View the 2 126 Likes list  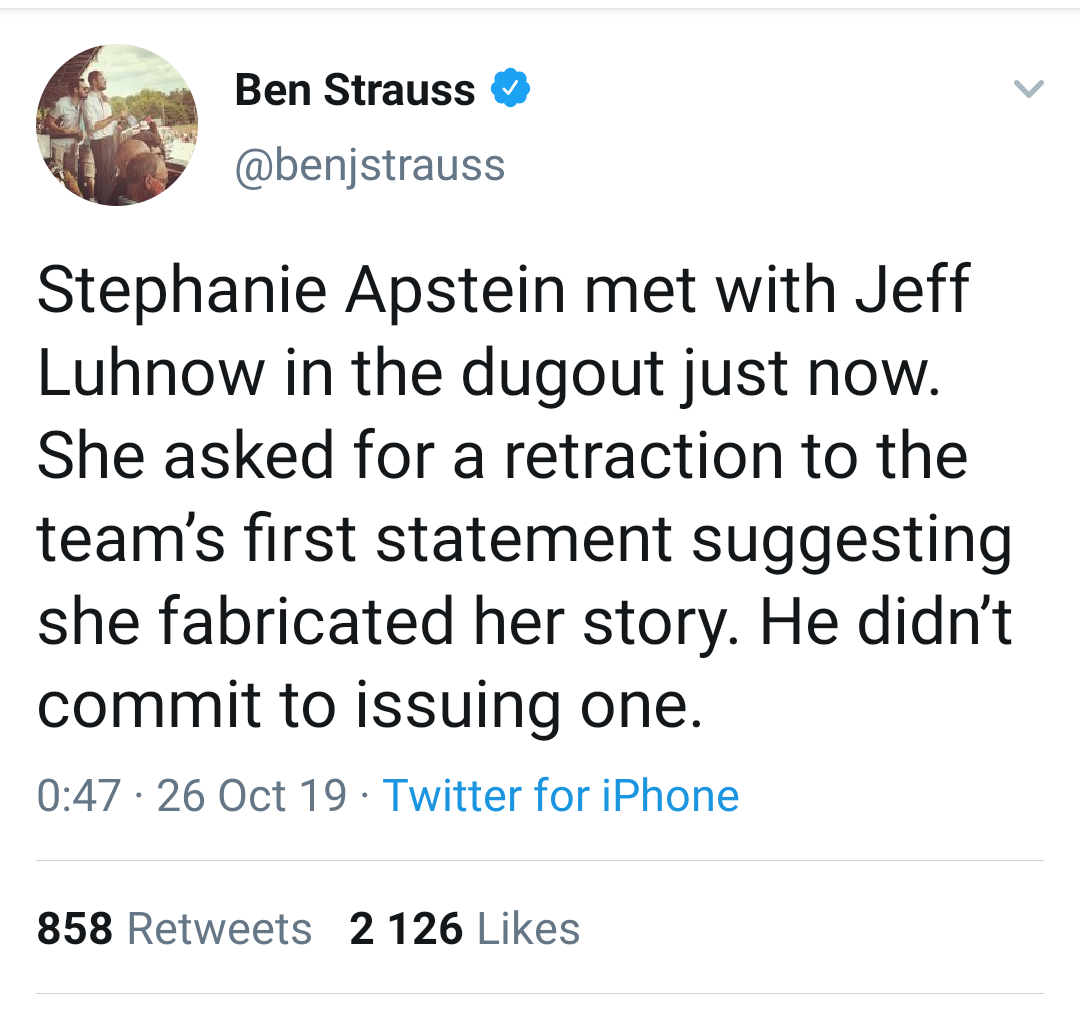[x=464, y=928]
